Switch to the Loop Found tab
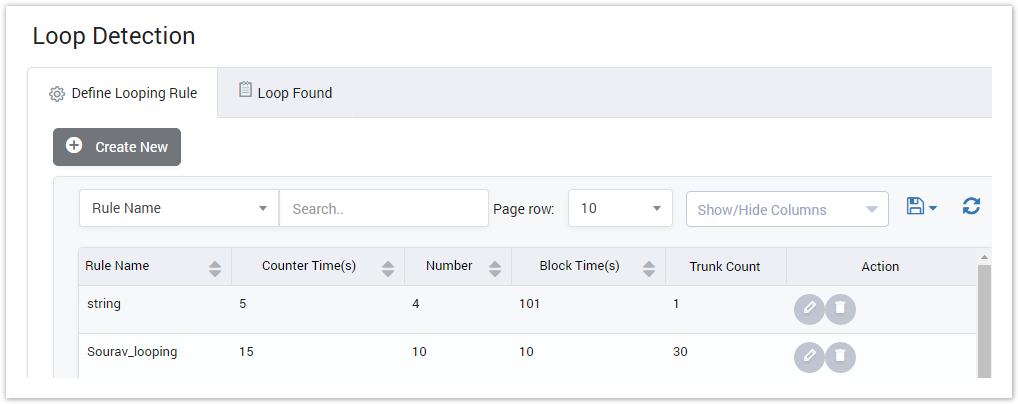 285,93
